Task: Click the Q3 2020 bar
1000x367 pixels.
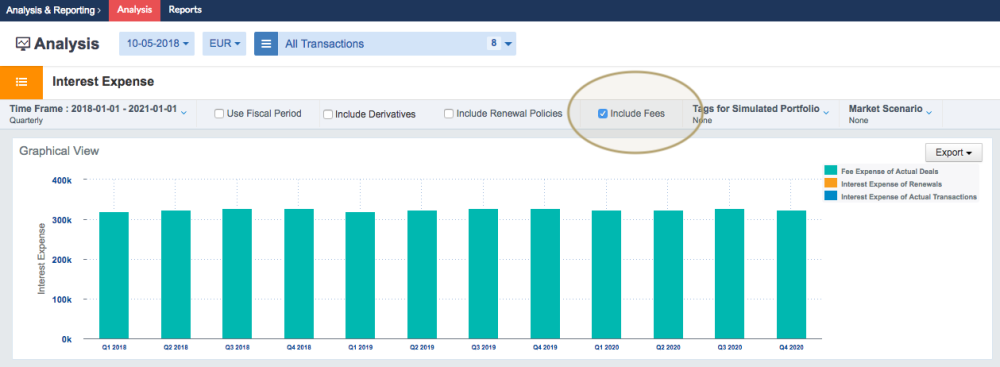Action: (x=730, y=274)
